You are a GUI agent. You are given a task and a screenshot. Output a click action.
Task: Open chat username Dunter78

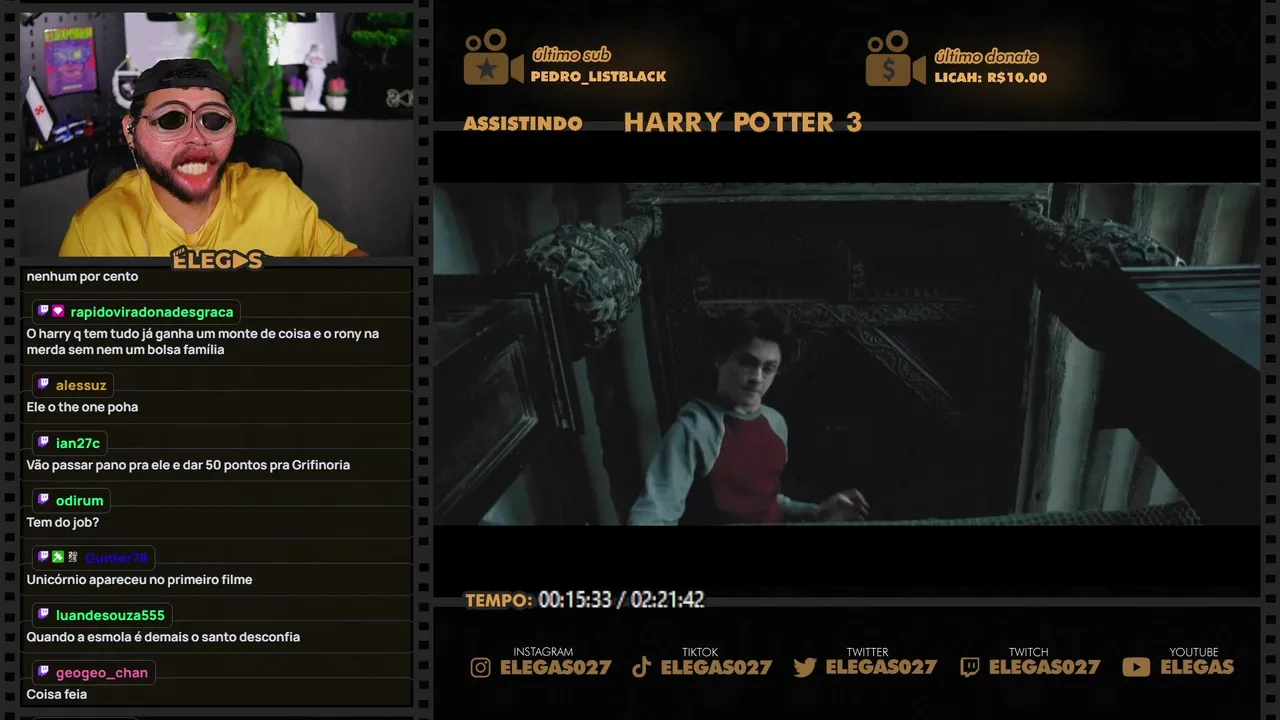pyautogui.click(x=116, y=557)
